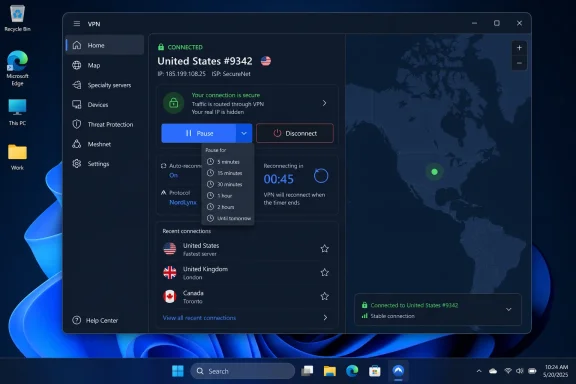Zoom in the map with plus button

pos(519,48)
